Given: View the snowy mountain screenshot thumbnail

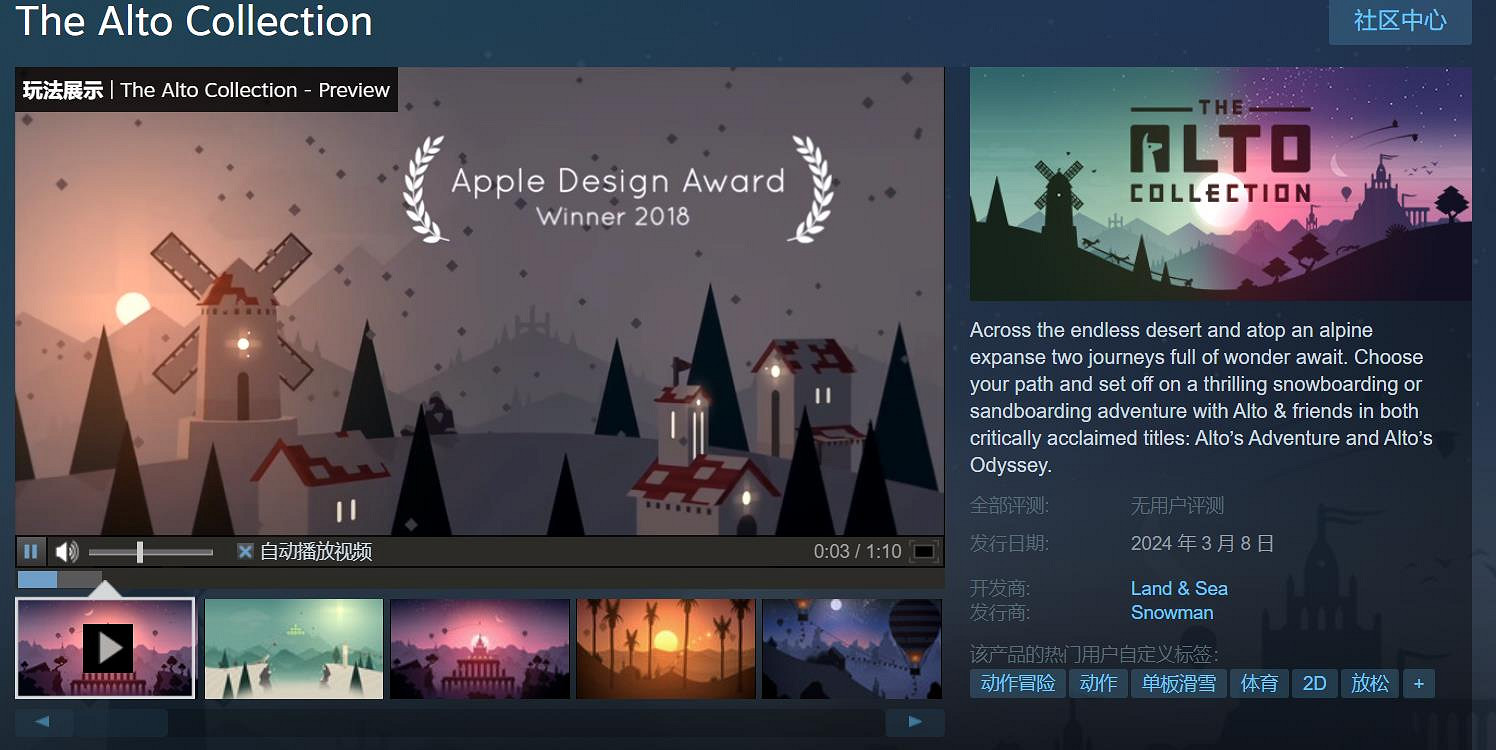Looking at the screenshot, I should click(294, 648).
